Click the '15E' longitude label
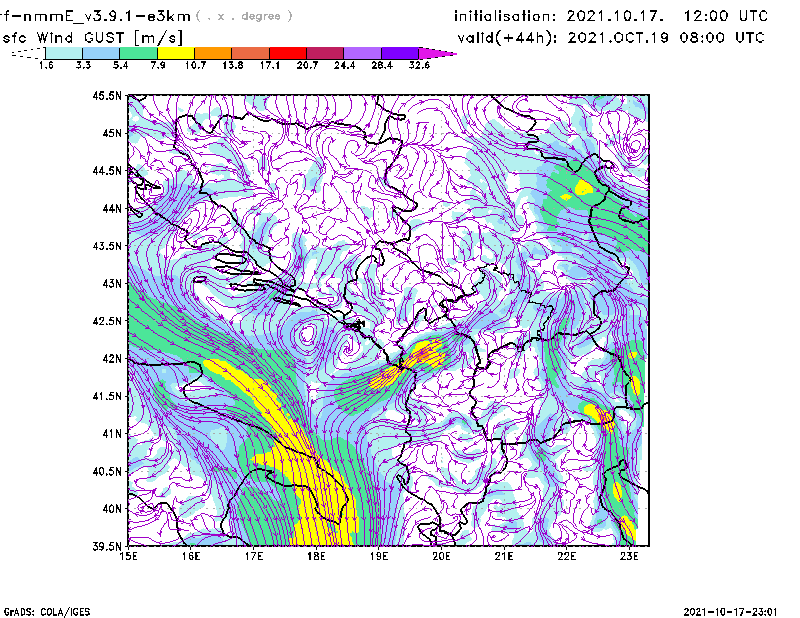Image resolution: width=800 pixels, height=618 pixels. click(x=128, y=556)
